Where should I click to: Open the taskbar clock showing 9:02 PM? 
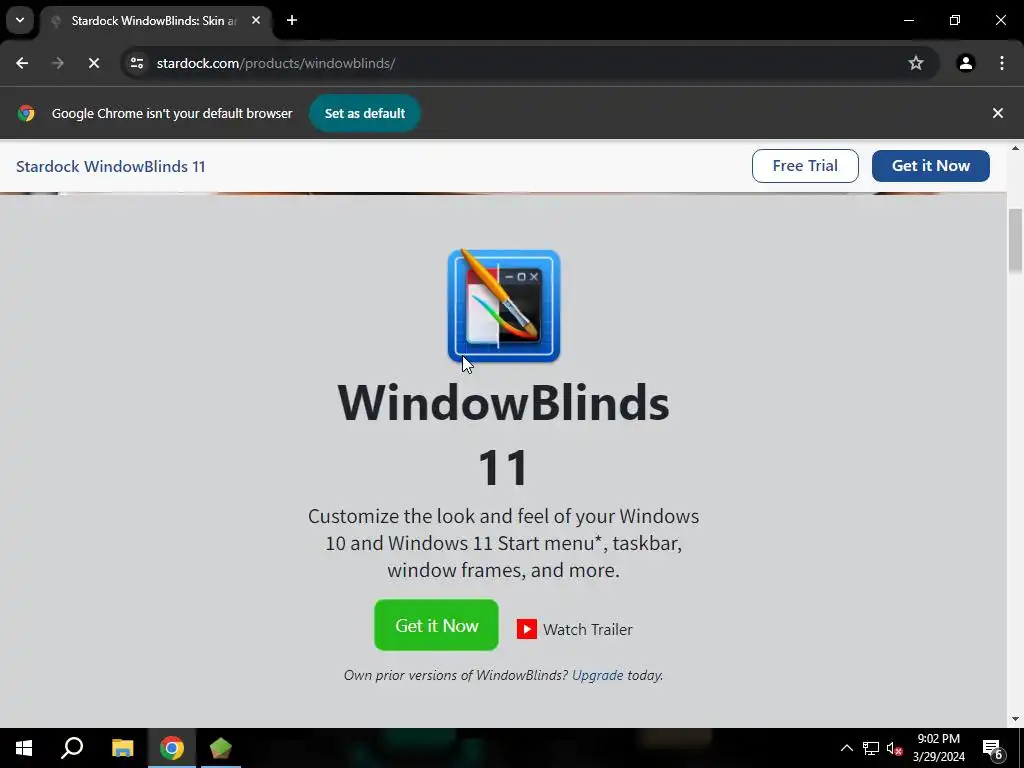coord(938,748)
